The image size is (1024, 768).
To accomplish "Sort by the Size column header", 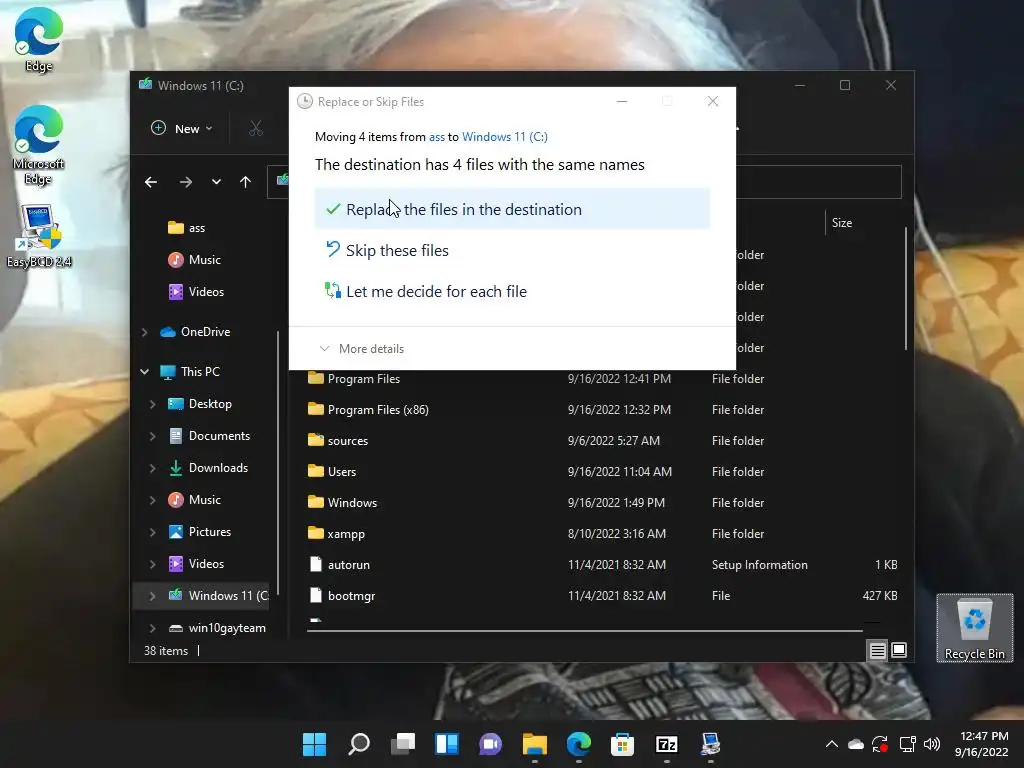I will click(x=842, y=223).
